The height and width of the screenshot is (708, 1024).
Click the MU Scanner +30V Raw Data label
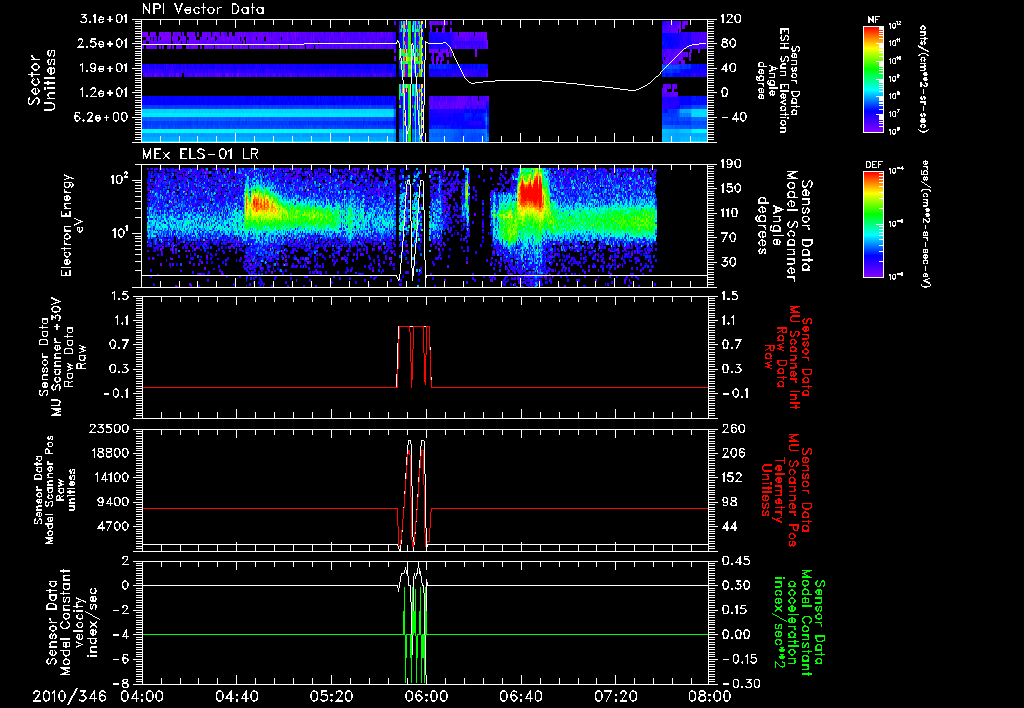(x=63, y=357)
